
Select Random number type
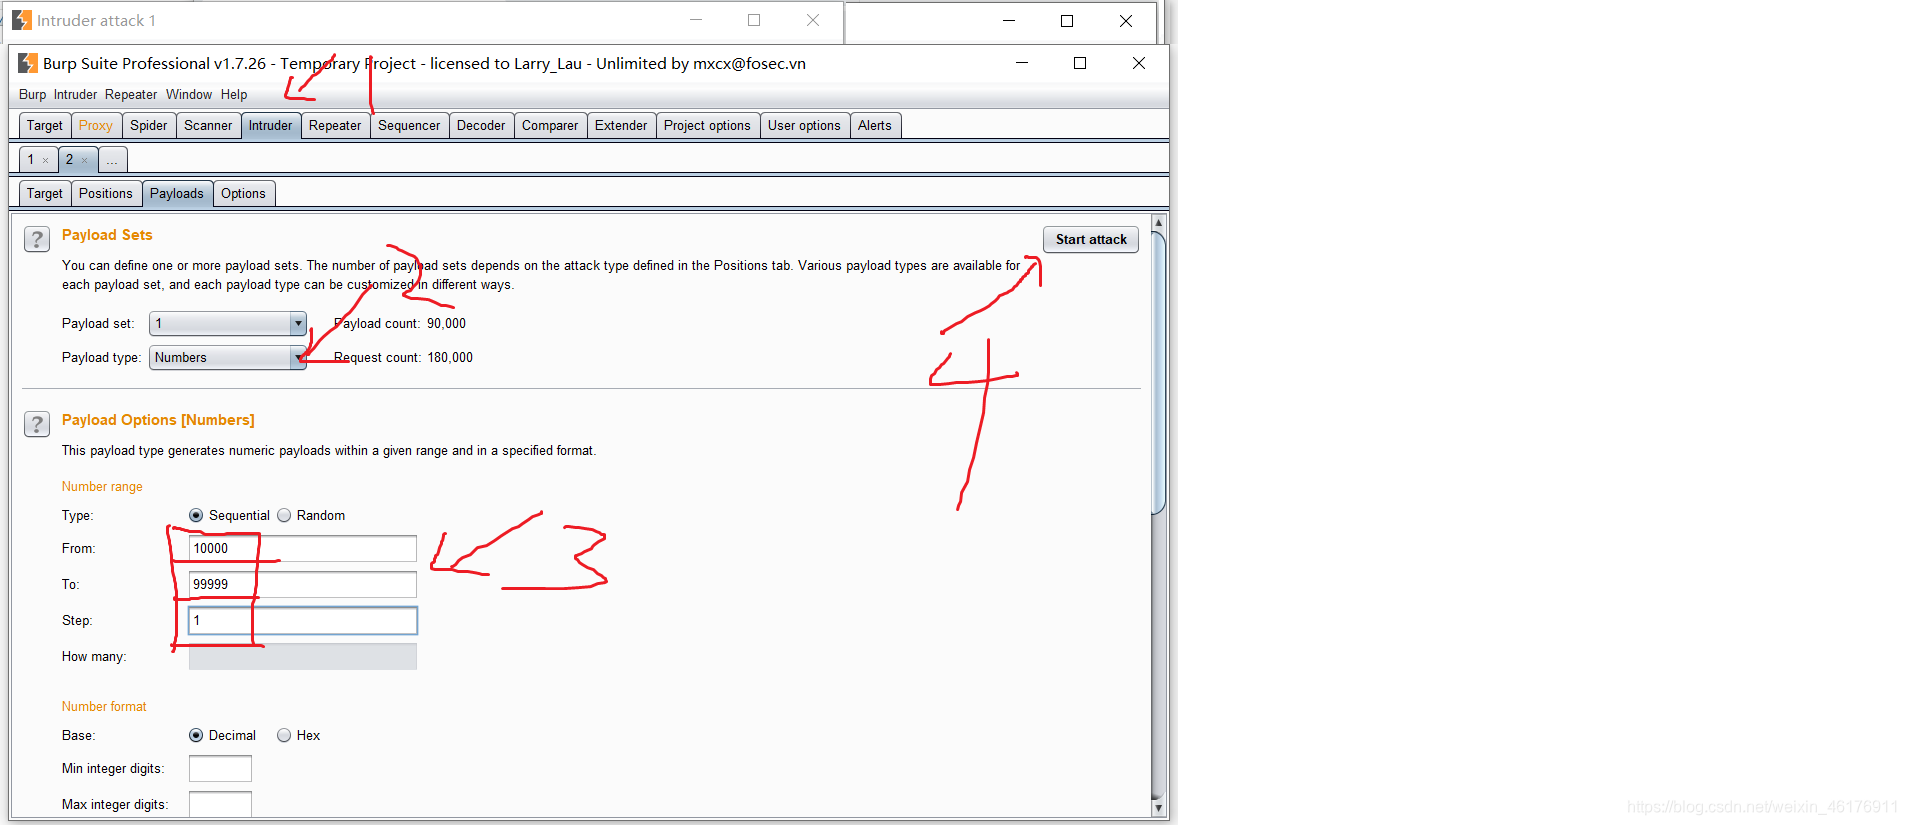click(x=284, y=515)
